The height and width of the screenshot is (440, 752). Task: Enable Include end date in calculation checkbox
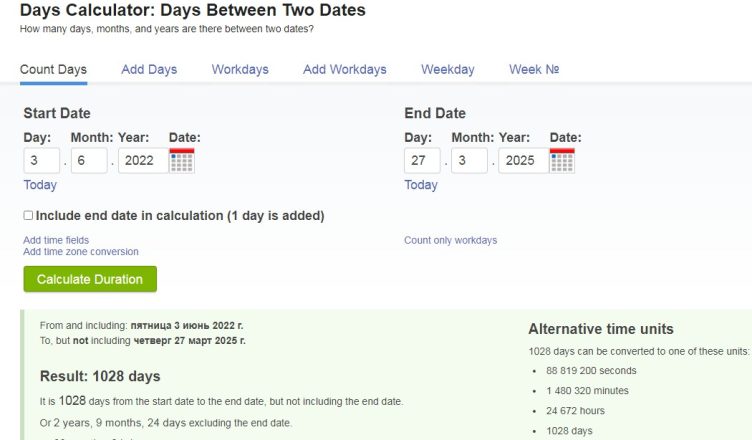click(x=28, y=215)
